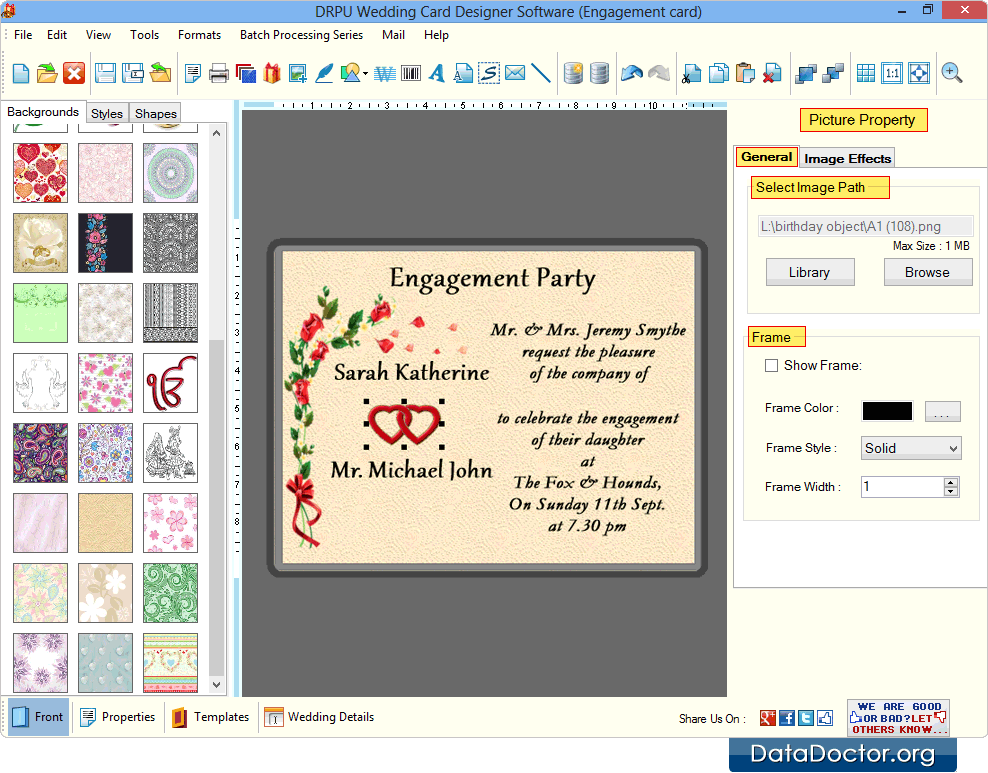Image resolution: width=988 pixels, height=773 pixels.
Task: Click the envelope mail icon
Action: click(x=515, y=74)
